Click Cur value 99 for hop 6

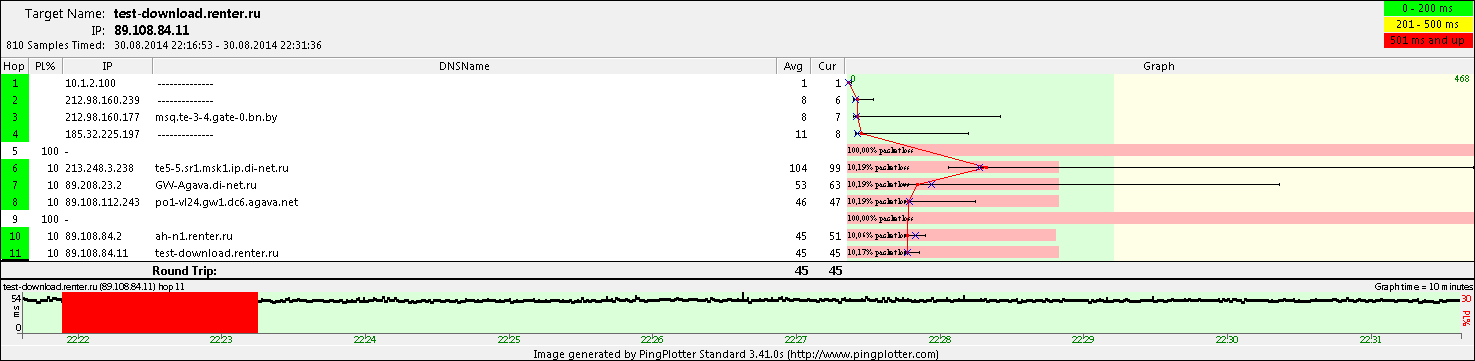(835, 168)
